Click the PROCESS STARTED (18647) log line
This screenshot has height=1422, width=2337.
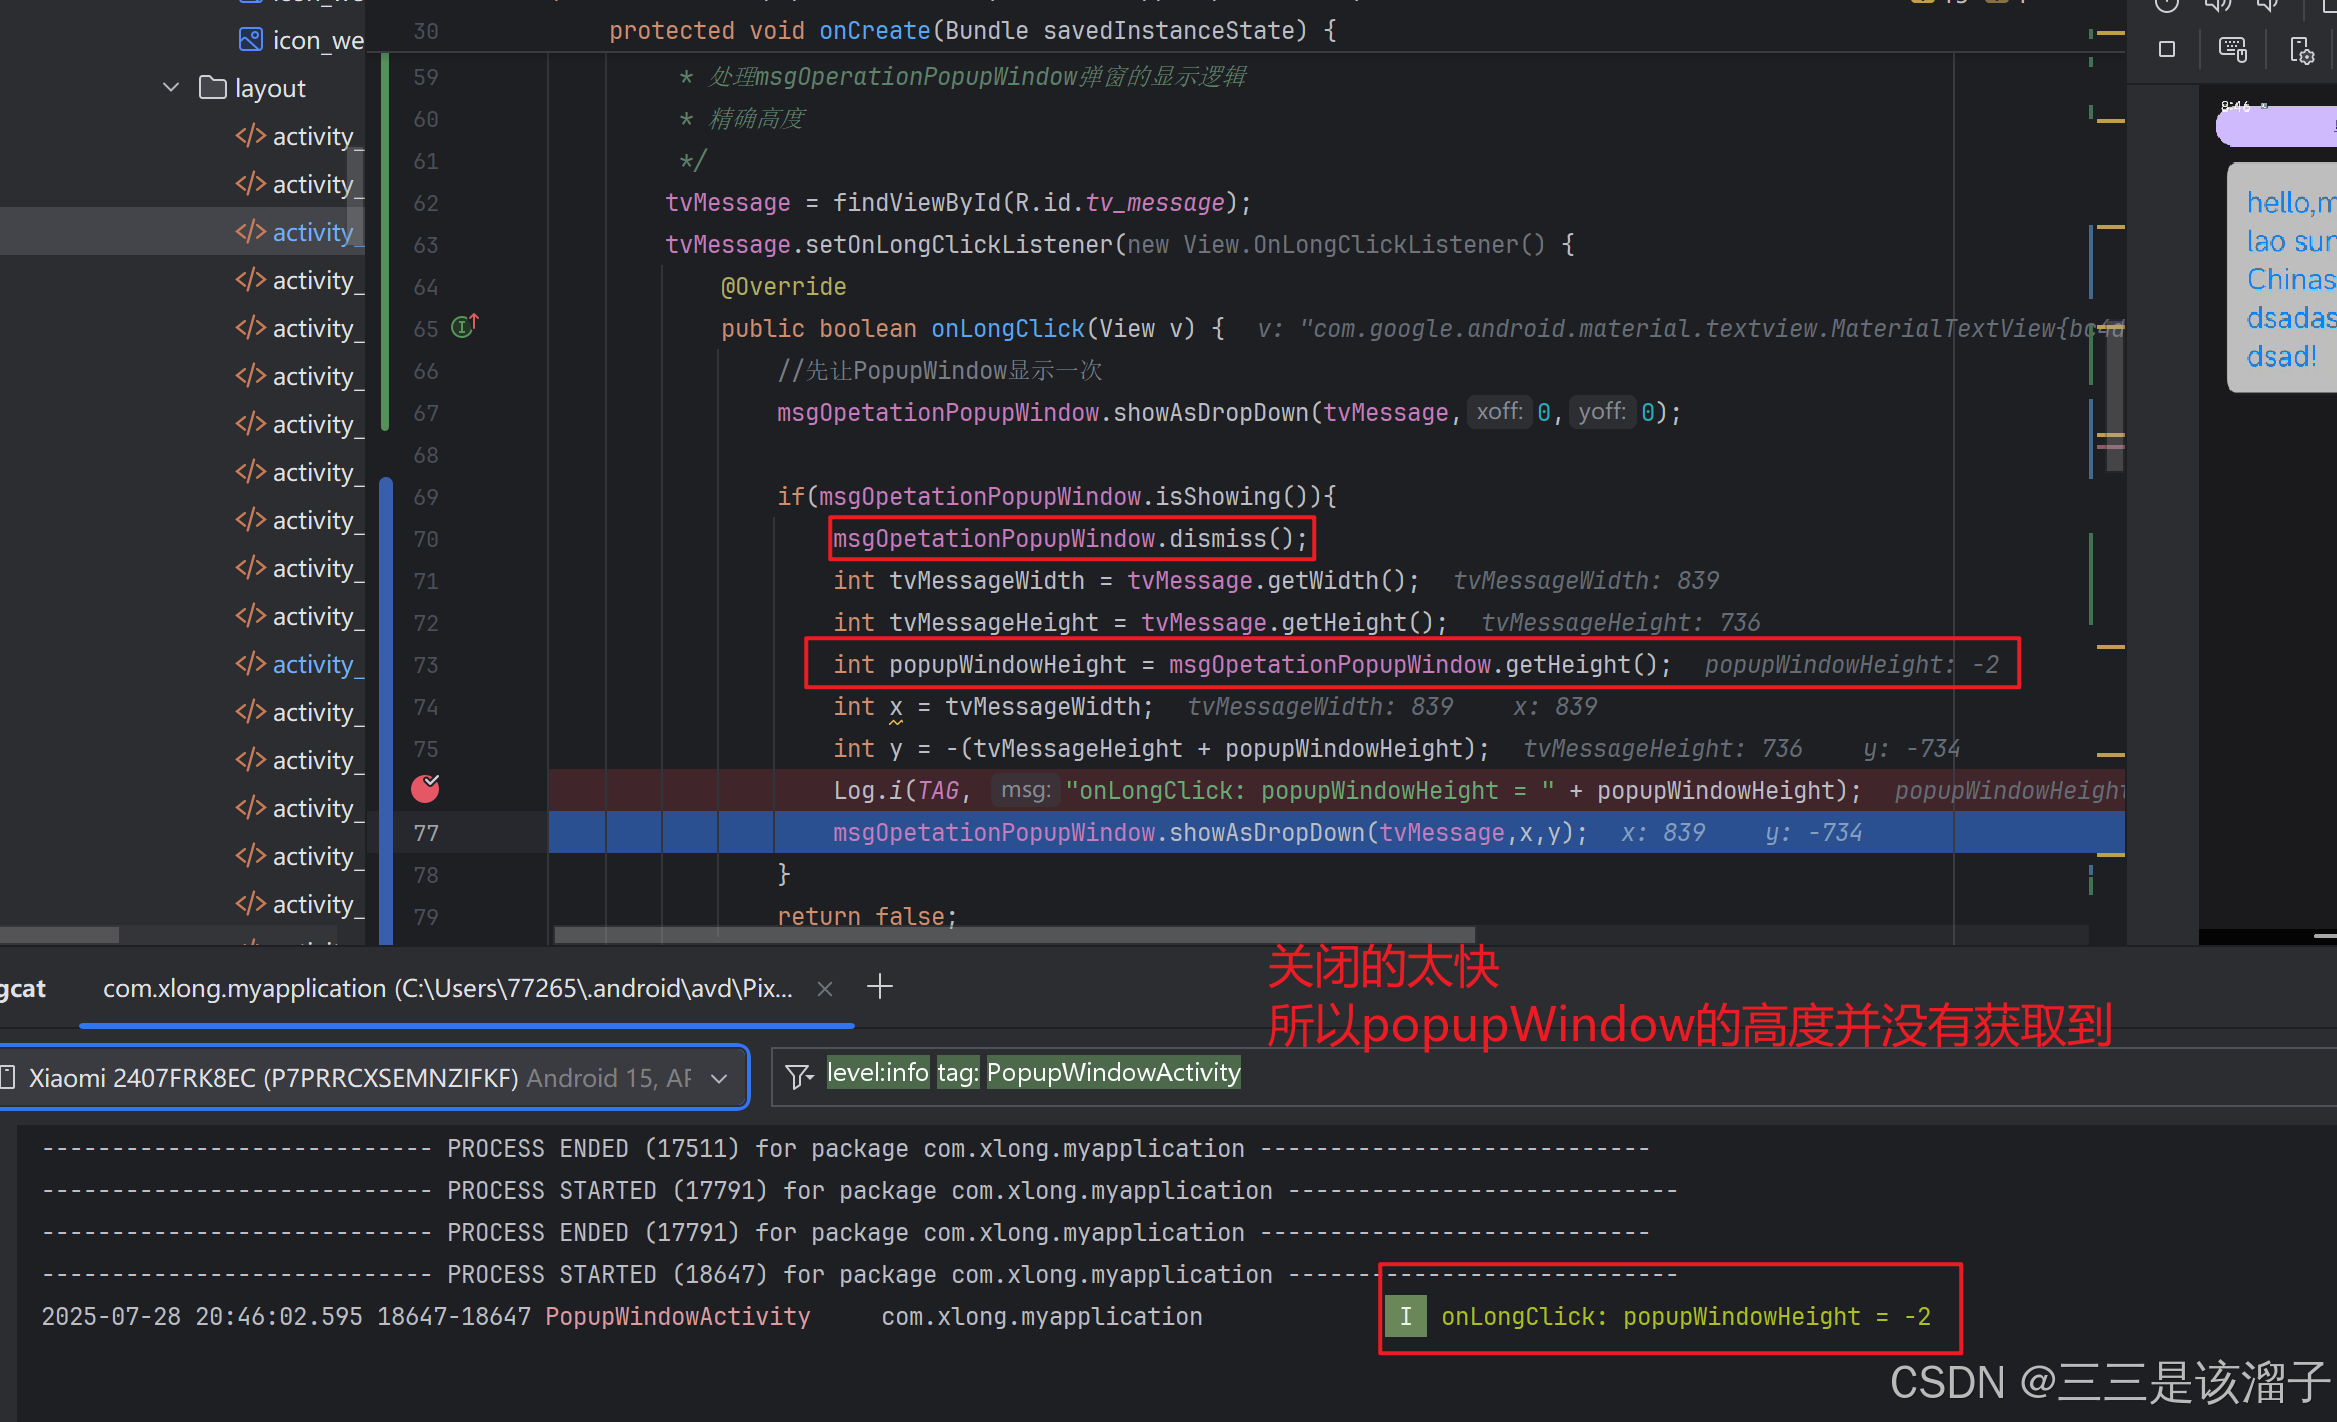860,1274
